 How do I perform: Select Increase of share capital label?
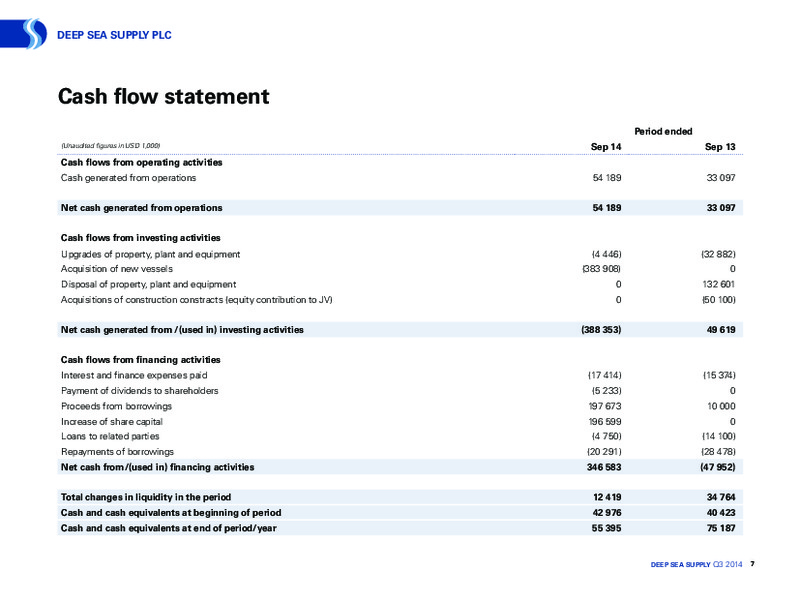[112, 421]
